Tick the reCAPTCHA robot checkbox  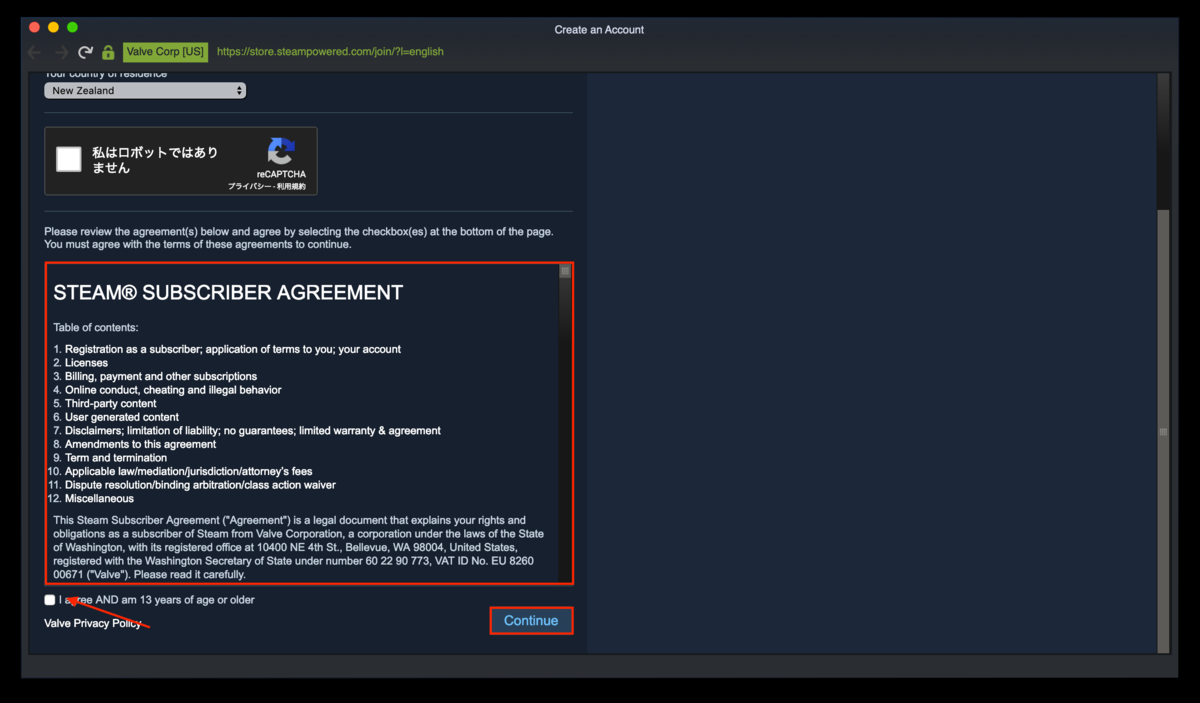pos(69,159)
